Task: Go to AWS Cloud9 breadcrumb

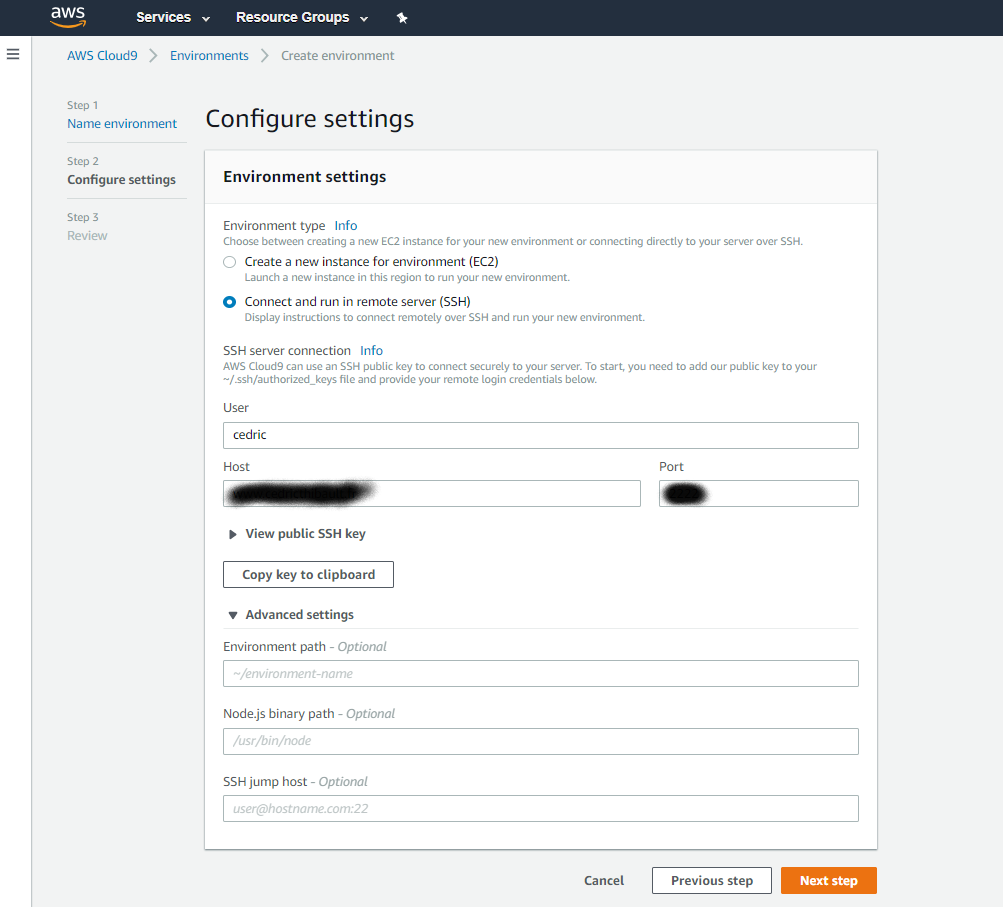Action: 102,56
